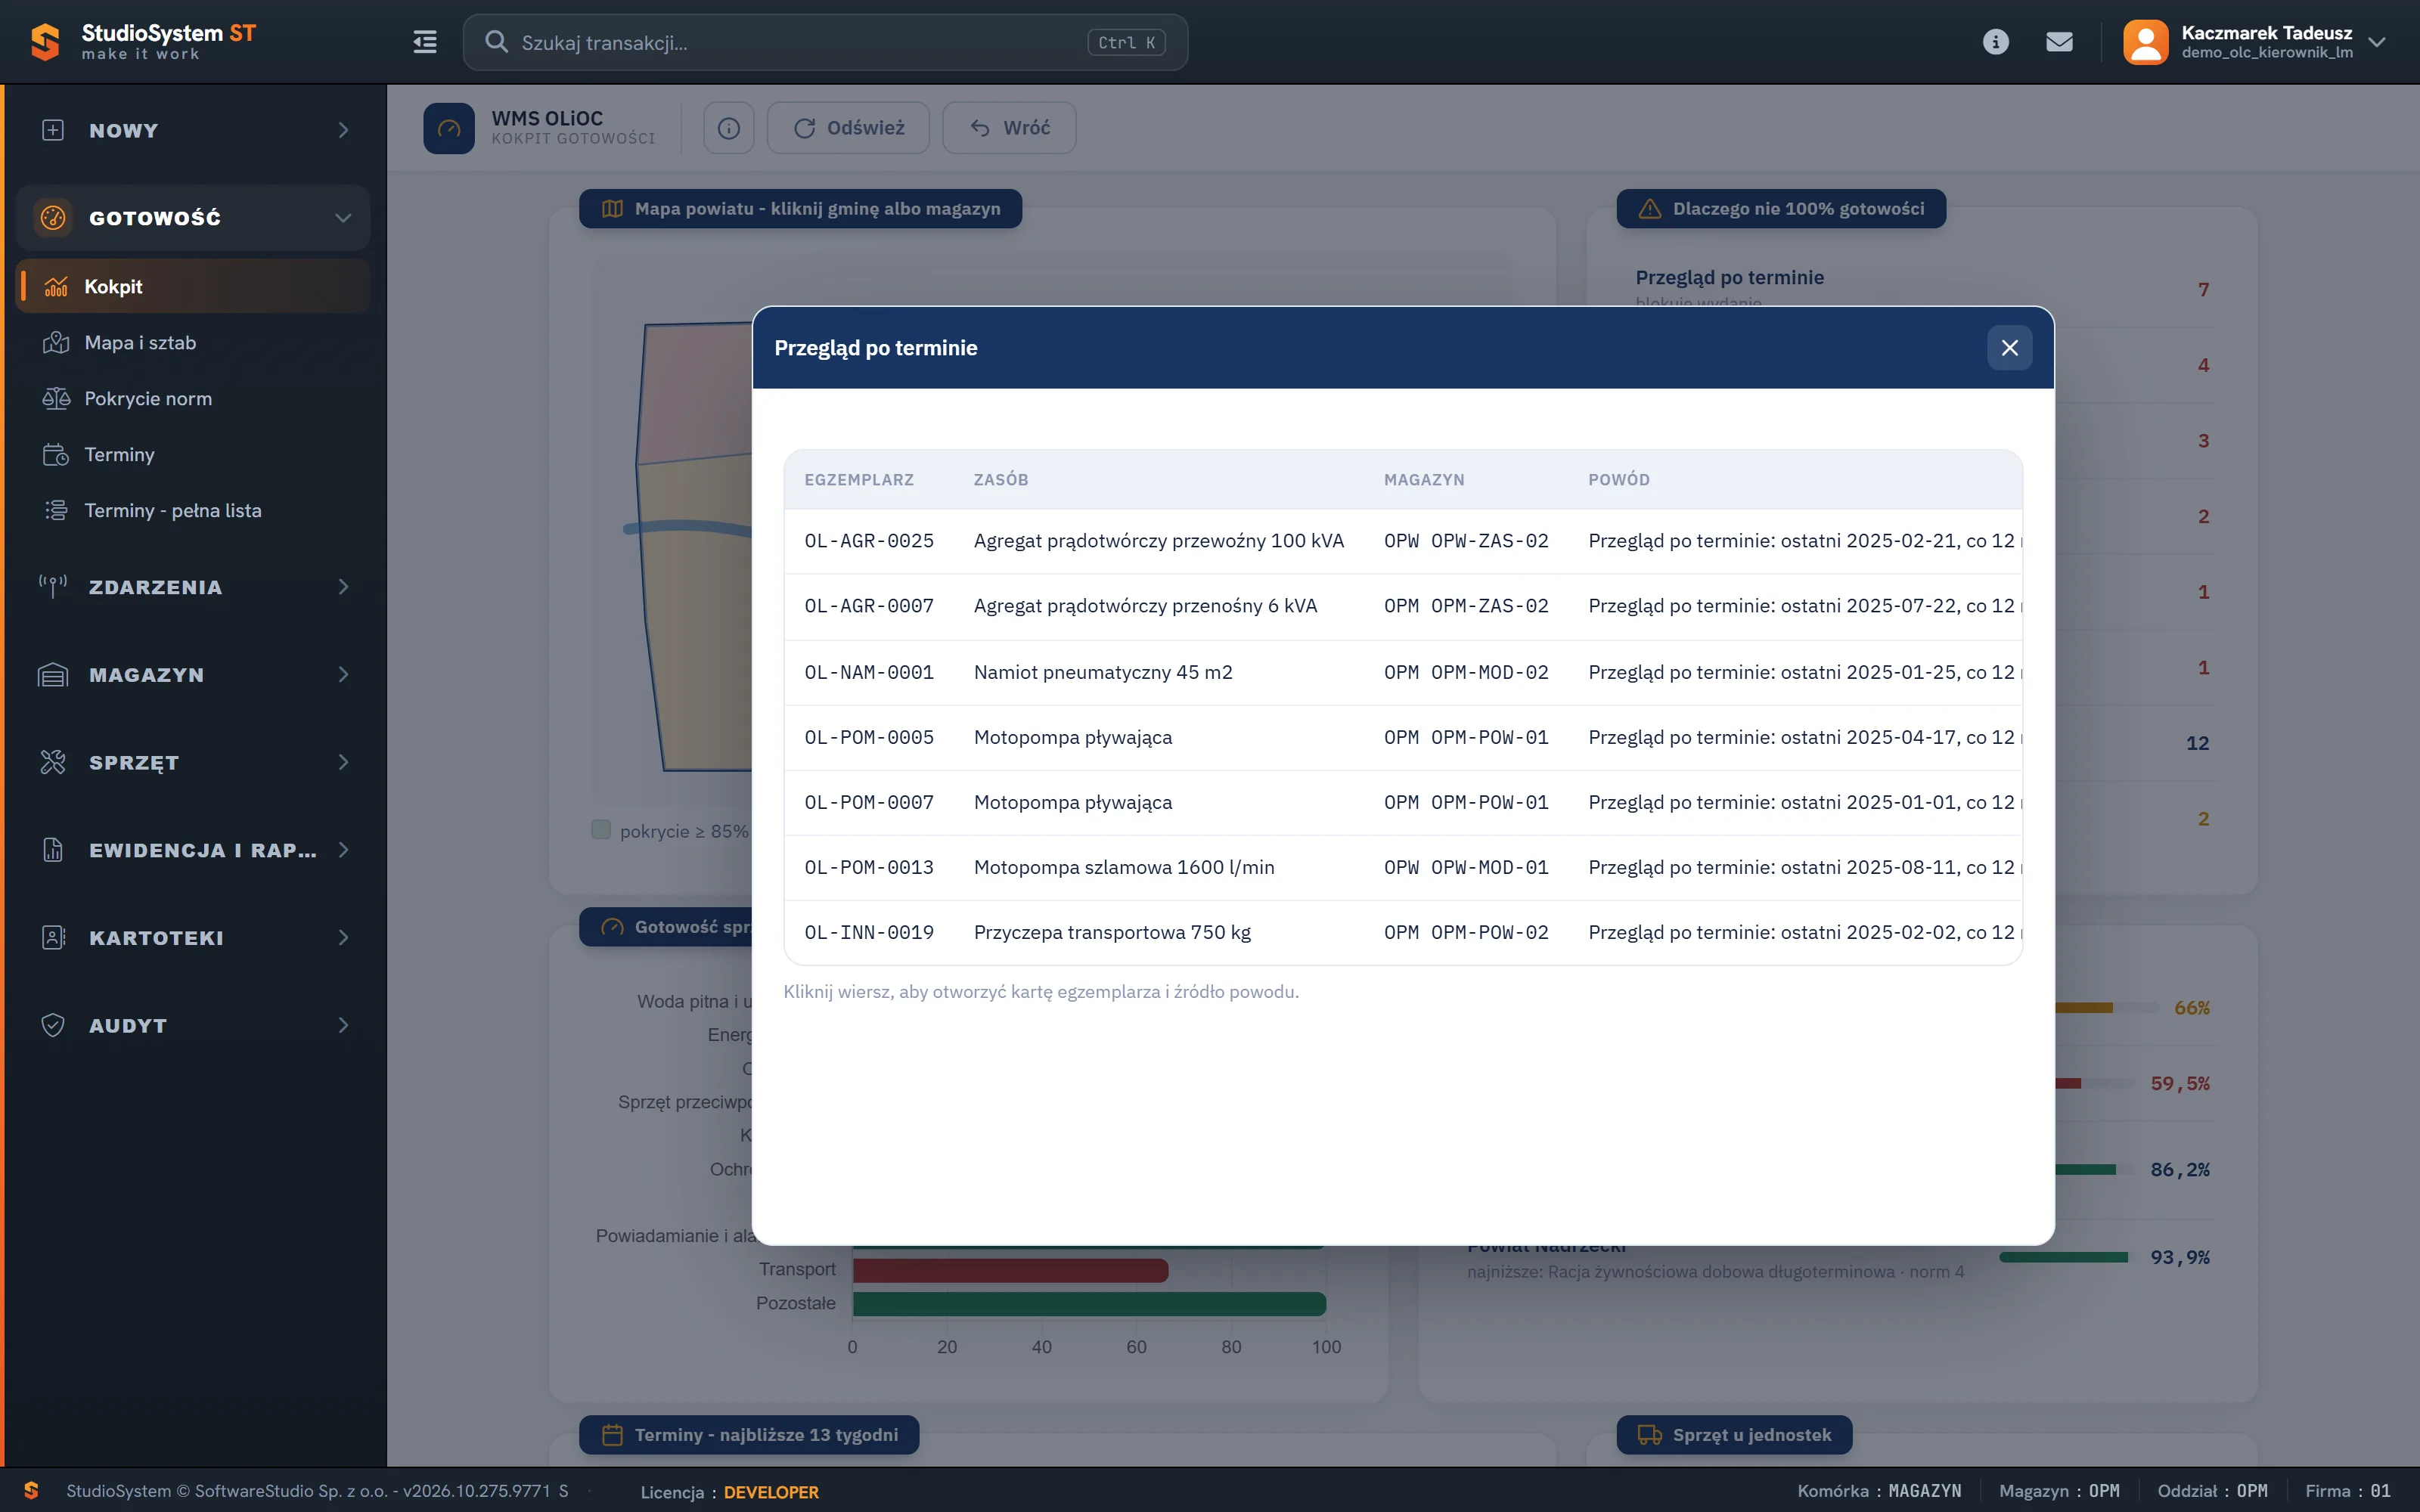The height and width of the screenshot is (1512, 2420).
Task: Expand the ZDARZENIA section chevron
Action: tap(344, 587)
